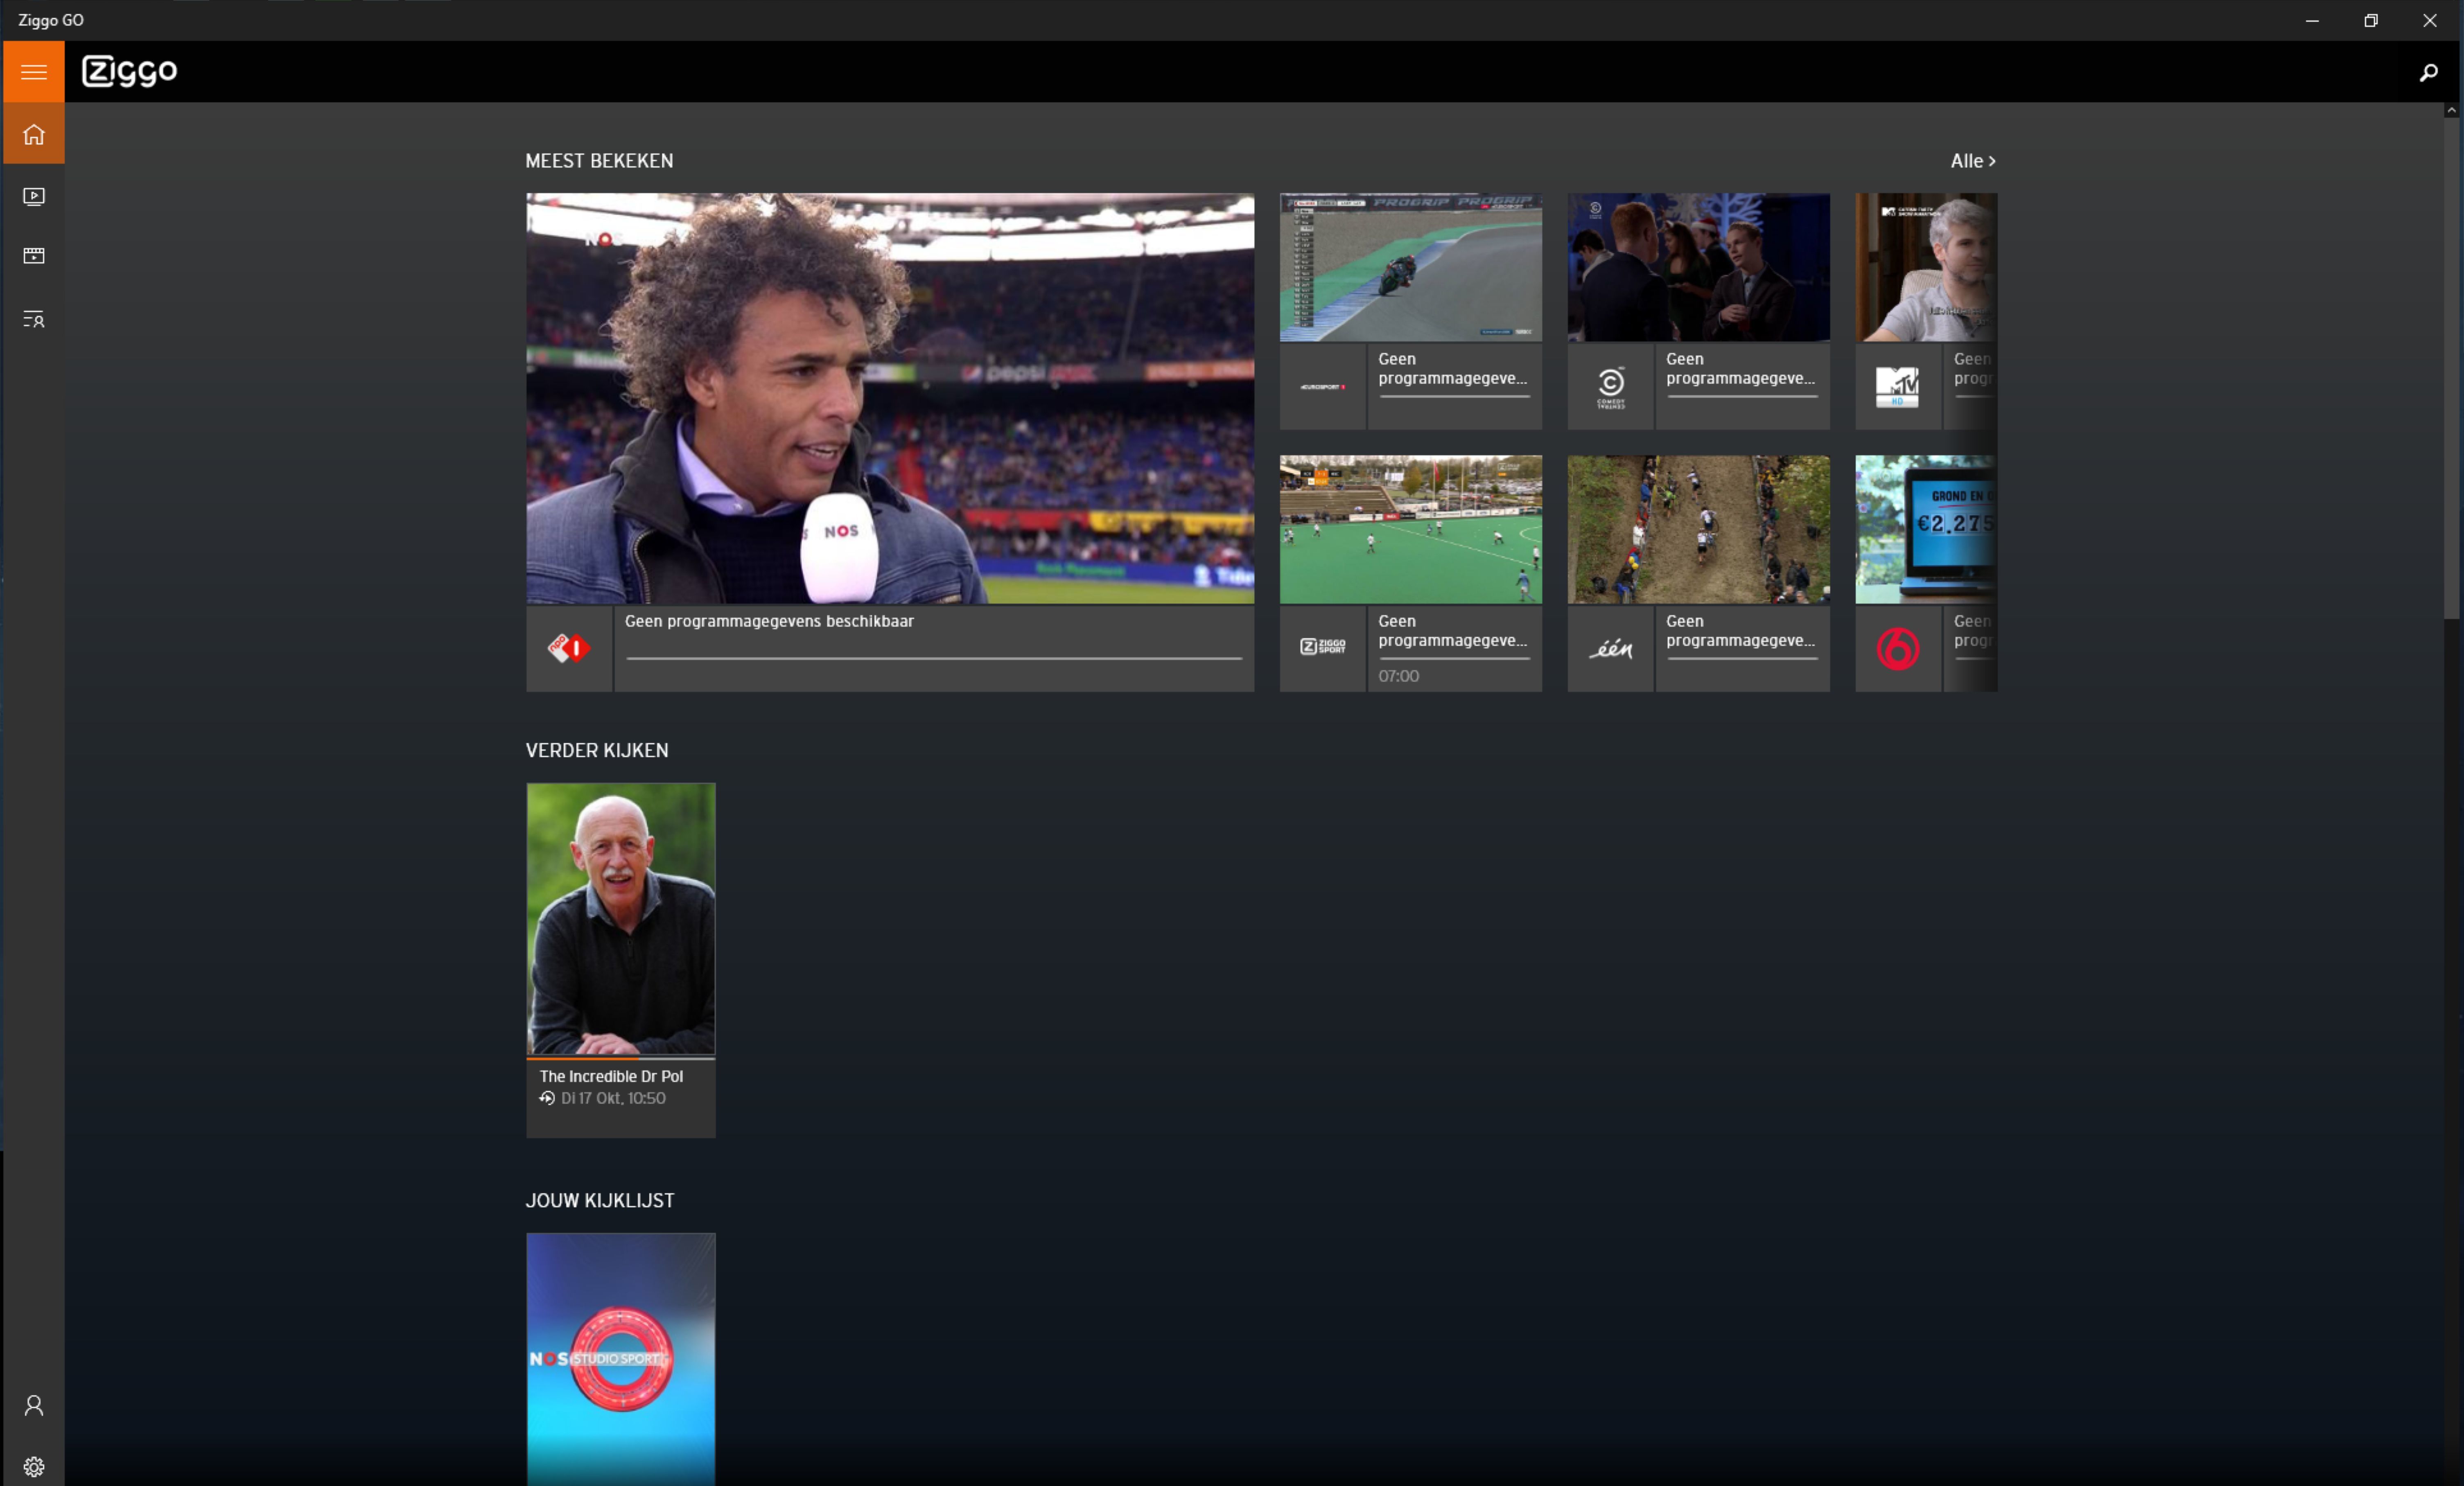Click the scrollbar up arrow
This screenshot has height=1486, width=2464.
pos(2452,110)
